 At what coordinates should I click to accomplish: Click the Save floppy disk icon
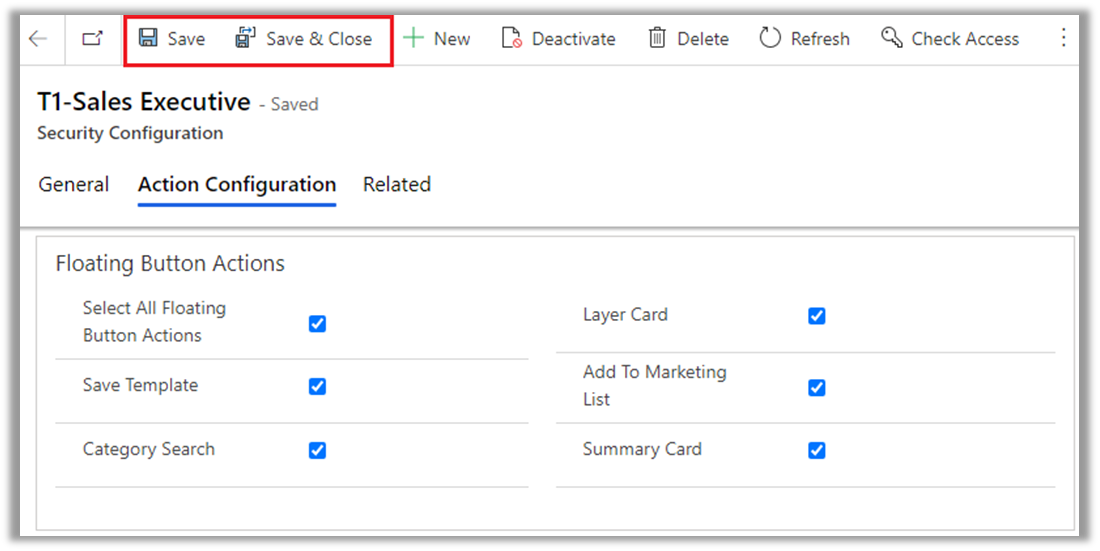(148, 39)
